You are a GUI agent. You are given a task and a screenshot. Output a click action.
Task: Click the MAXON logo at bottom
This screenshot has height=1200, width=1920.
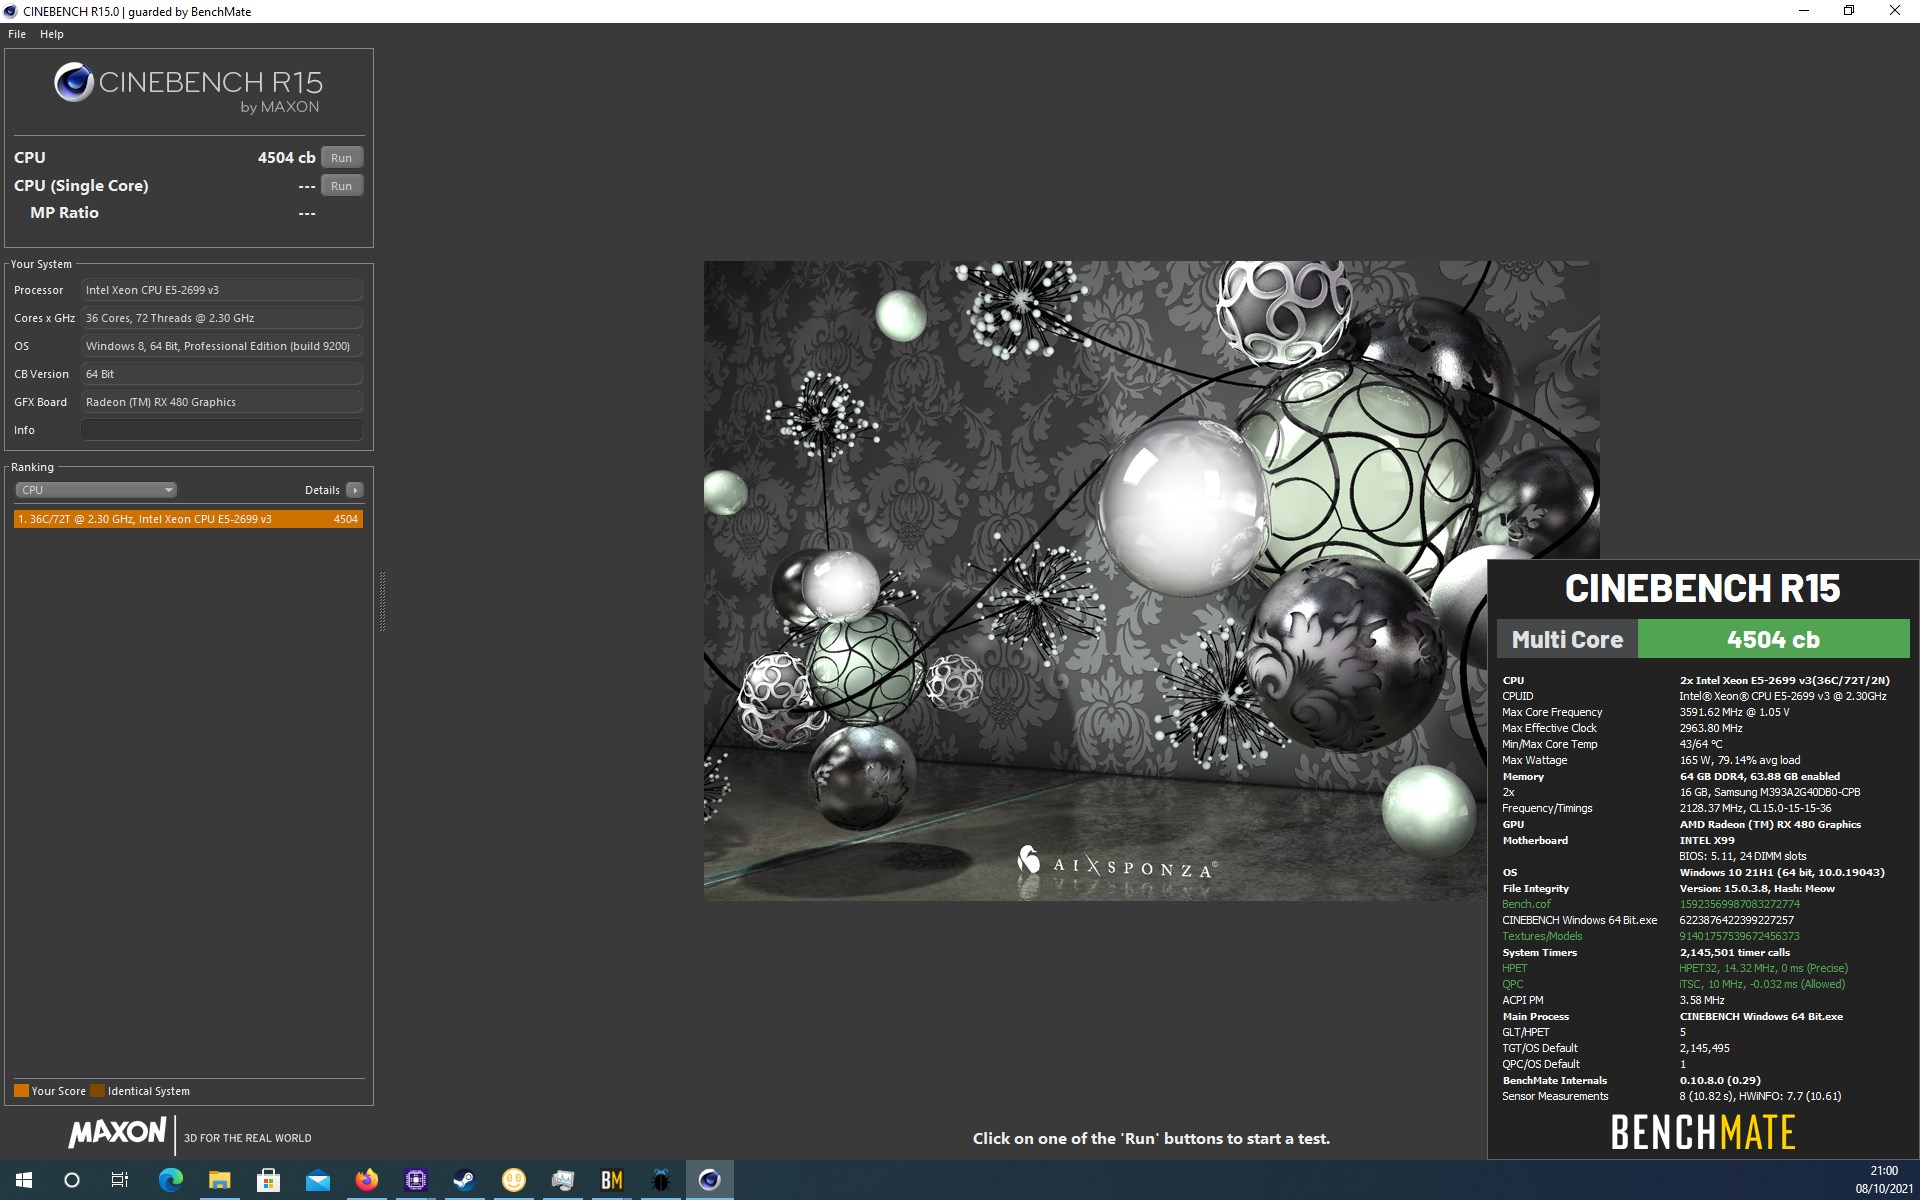click(x=117, y=1132)
